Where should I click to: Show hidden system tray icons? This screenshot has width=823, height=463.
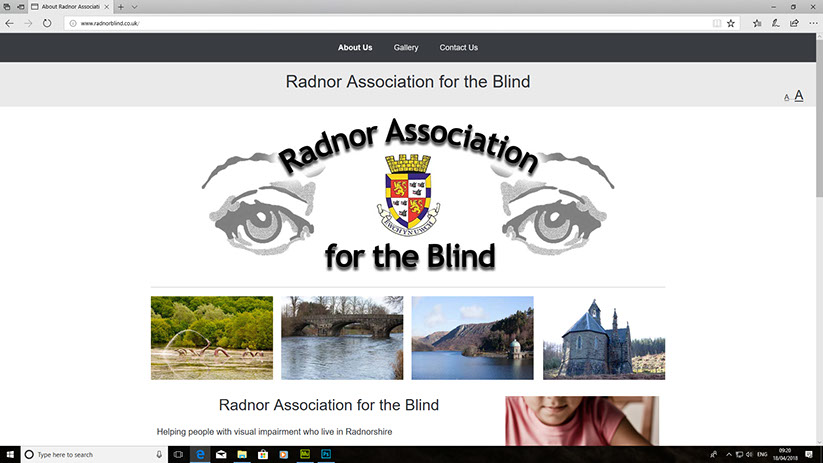pos(729,455)
